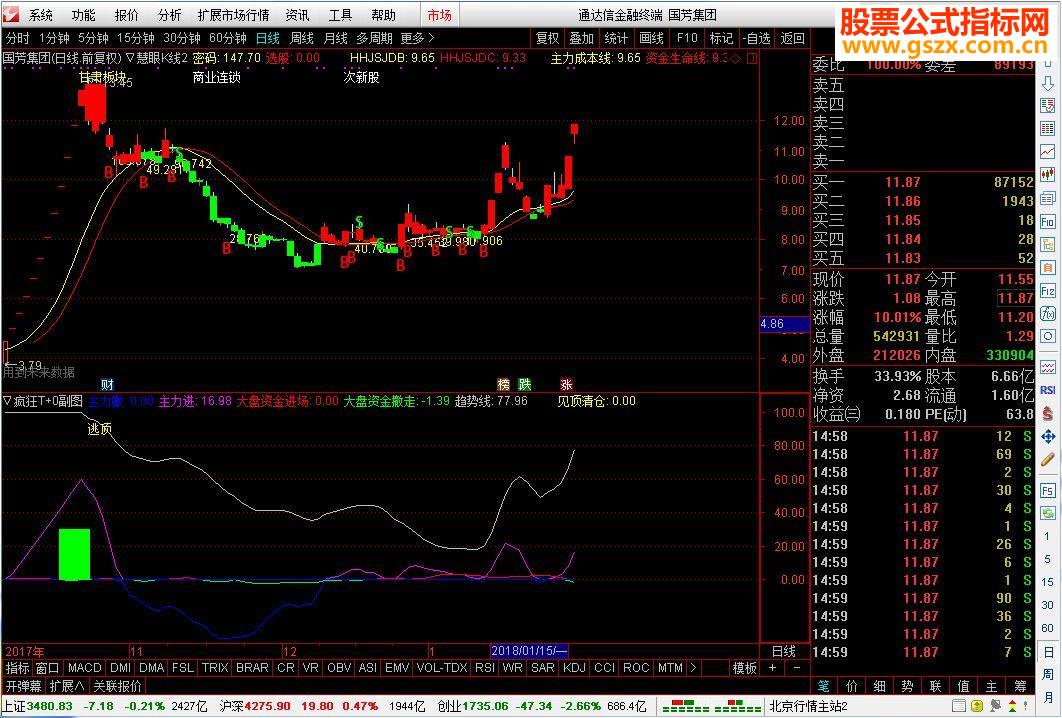Select the pencil drawing tool icon
Image resolution: width=1062 pixels, height=718 pixels.
(x=1048, y=460)
